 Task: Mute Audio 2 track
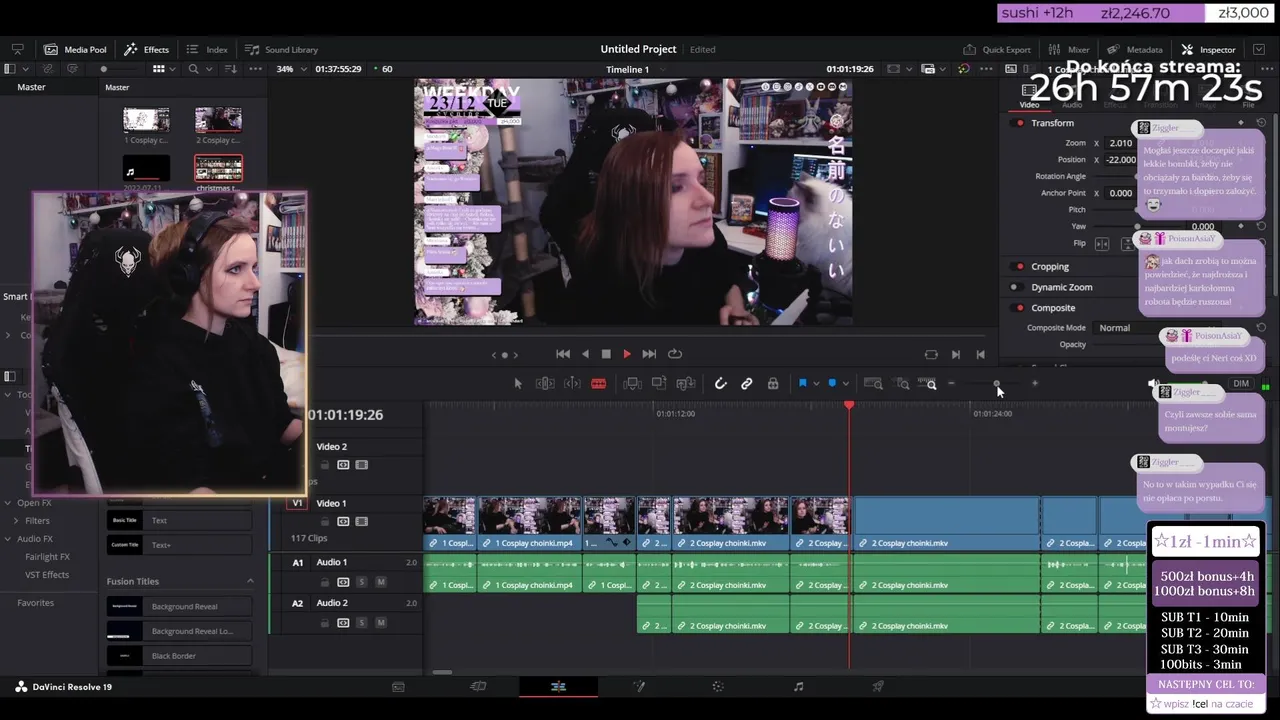point(380,623)
